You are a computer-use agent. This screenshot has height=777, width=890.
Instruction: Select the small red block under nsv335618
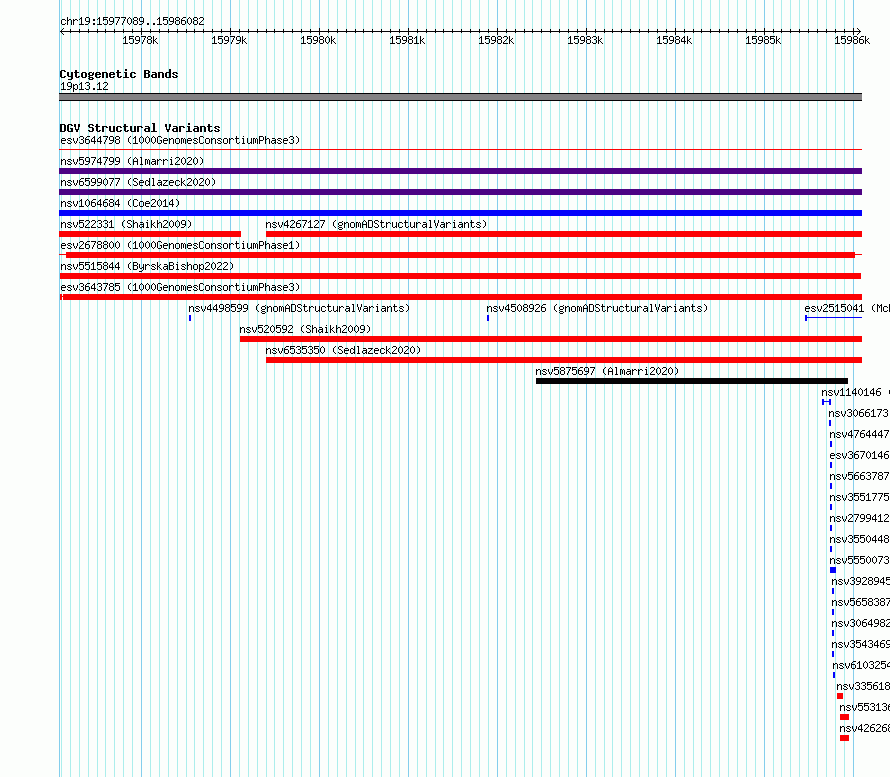[x=840, y=696]
